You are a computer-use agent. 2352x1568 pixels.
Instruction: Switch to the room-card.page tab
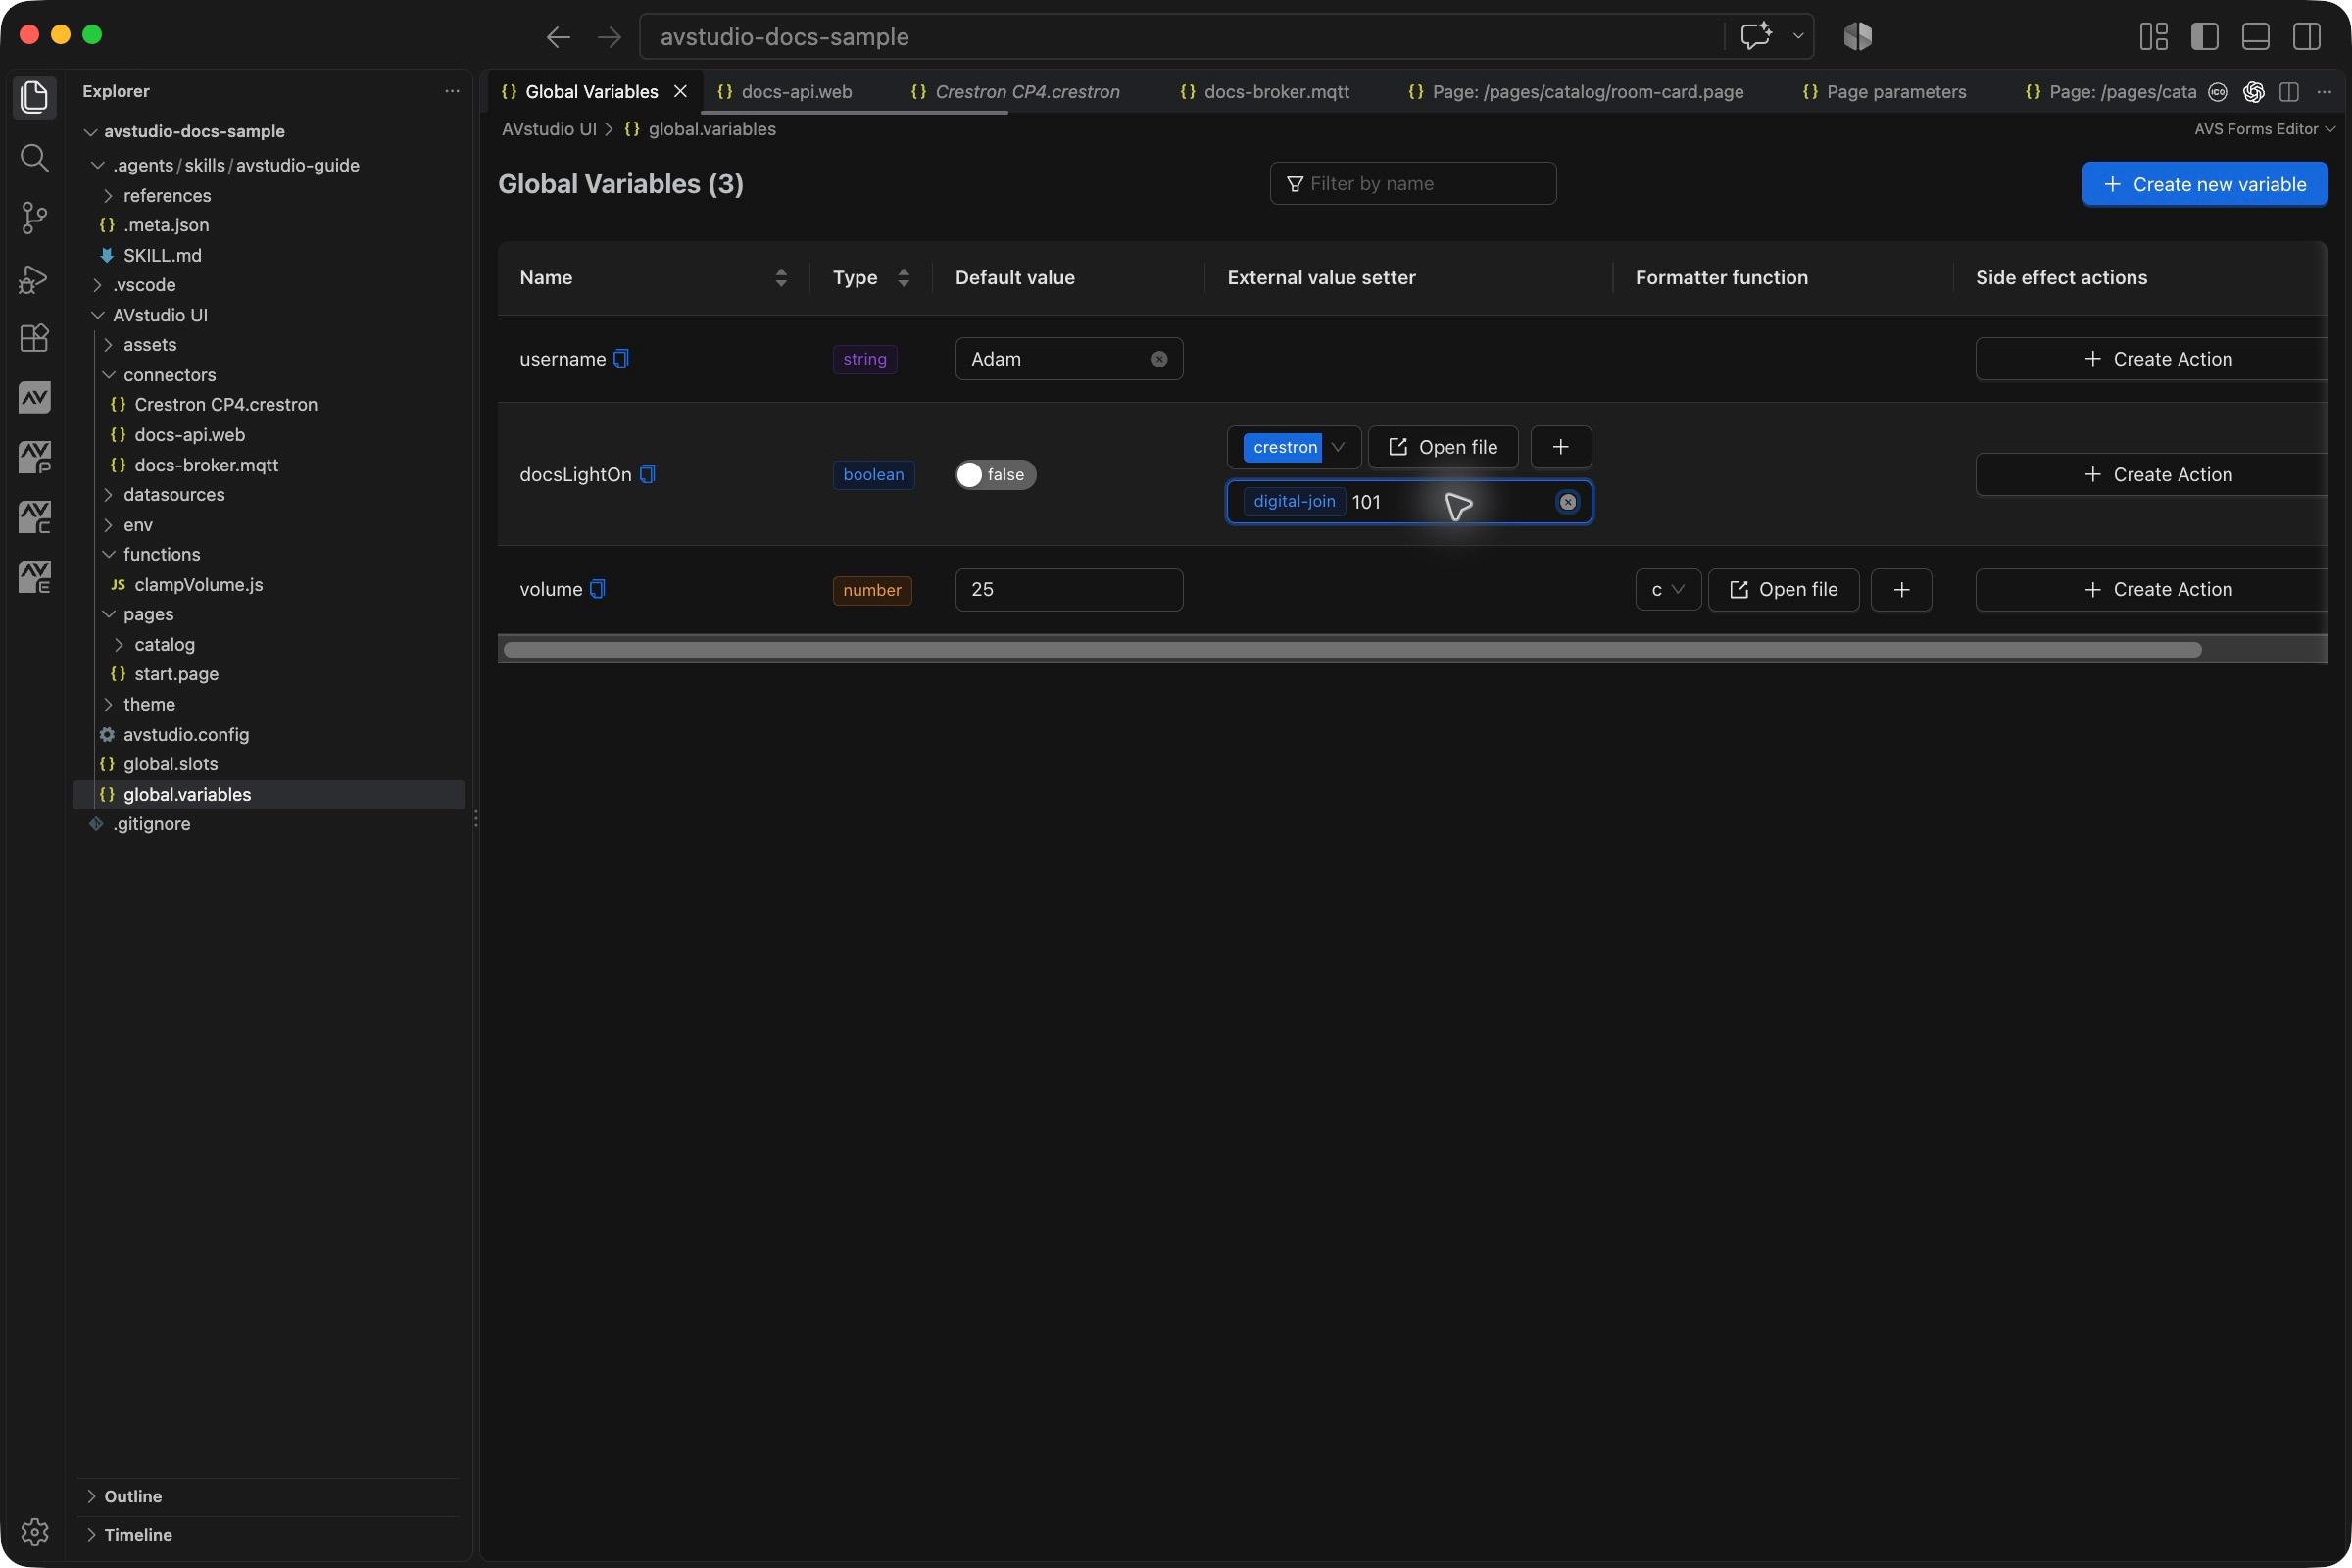pyautogui.click(x=1587, y=92)
